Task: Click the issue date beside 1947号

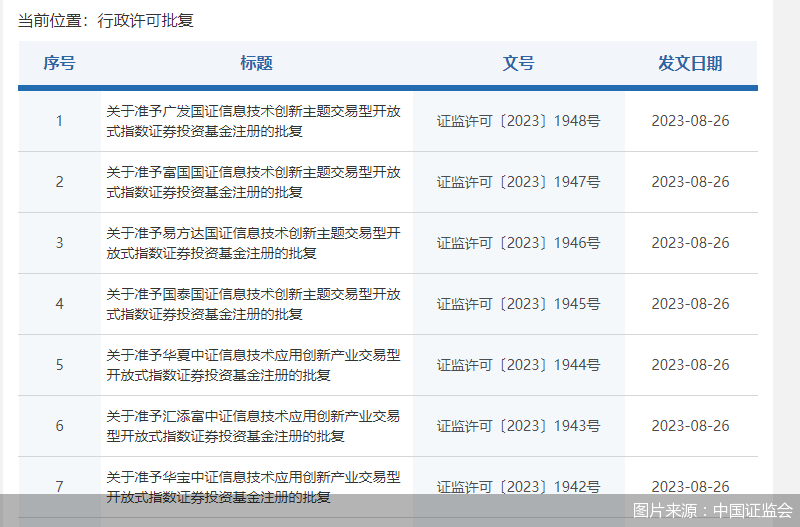Action: [x=690, y=182]
